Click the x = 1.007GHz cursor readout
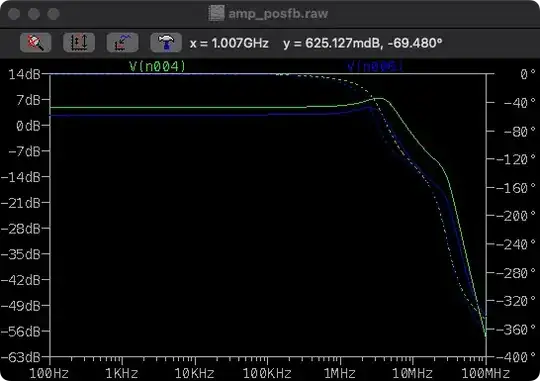540x381 pixels. 229,43
